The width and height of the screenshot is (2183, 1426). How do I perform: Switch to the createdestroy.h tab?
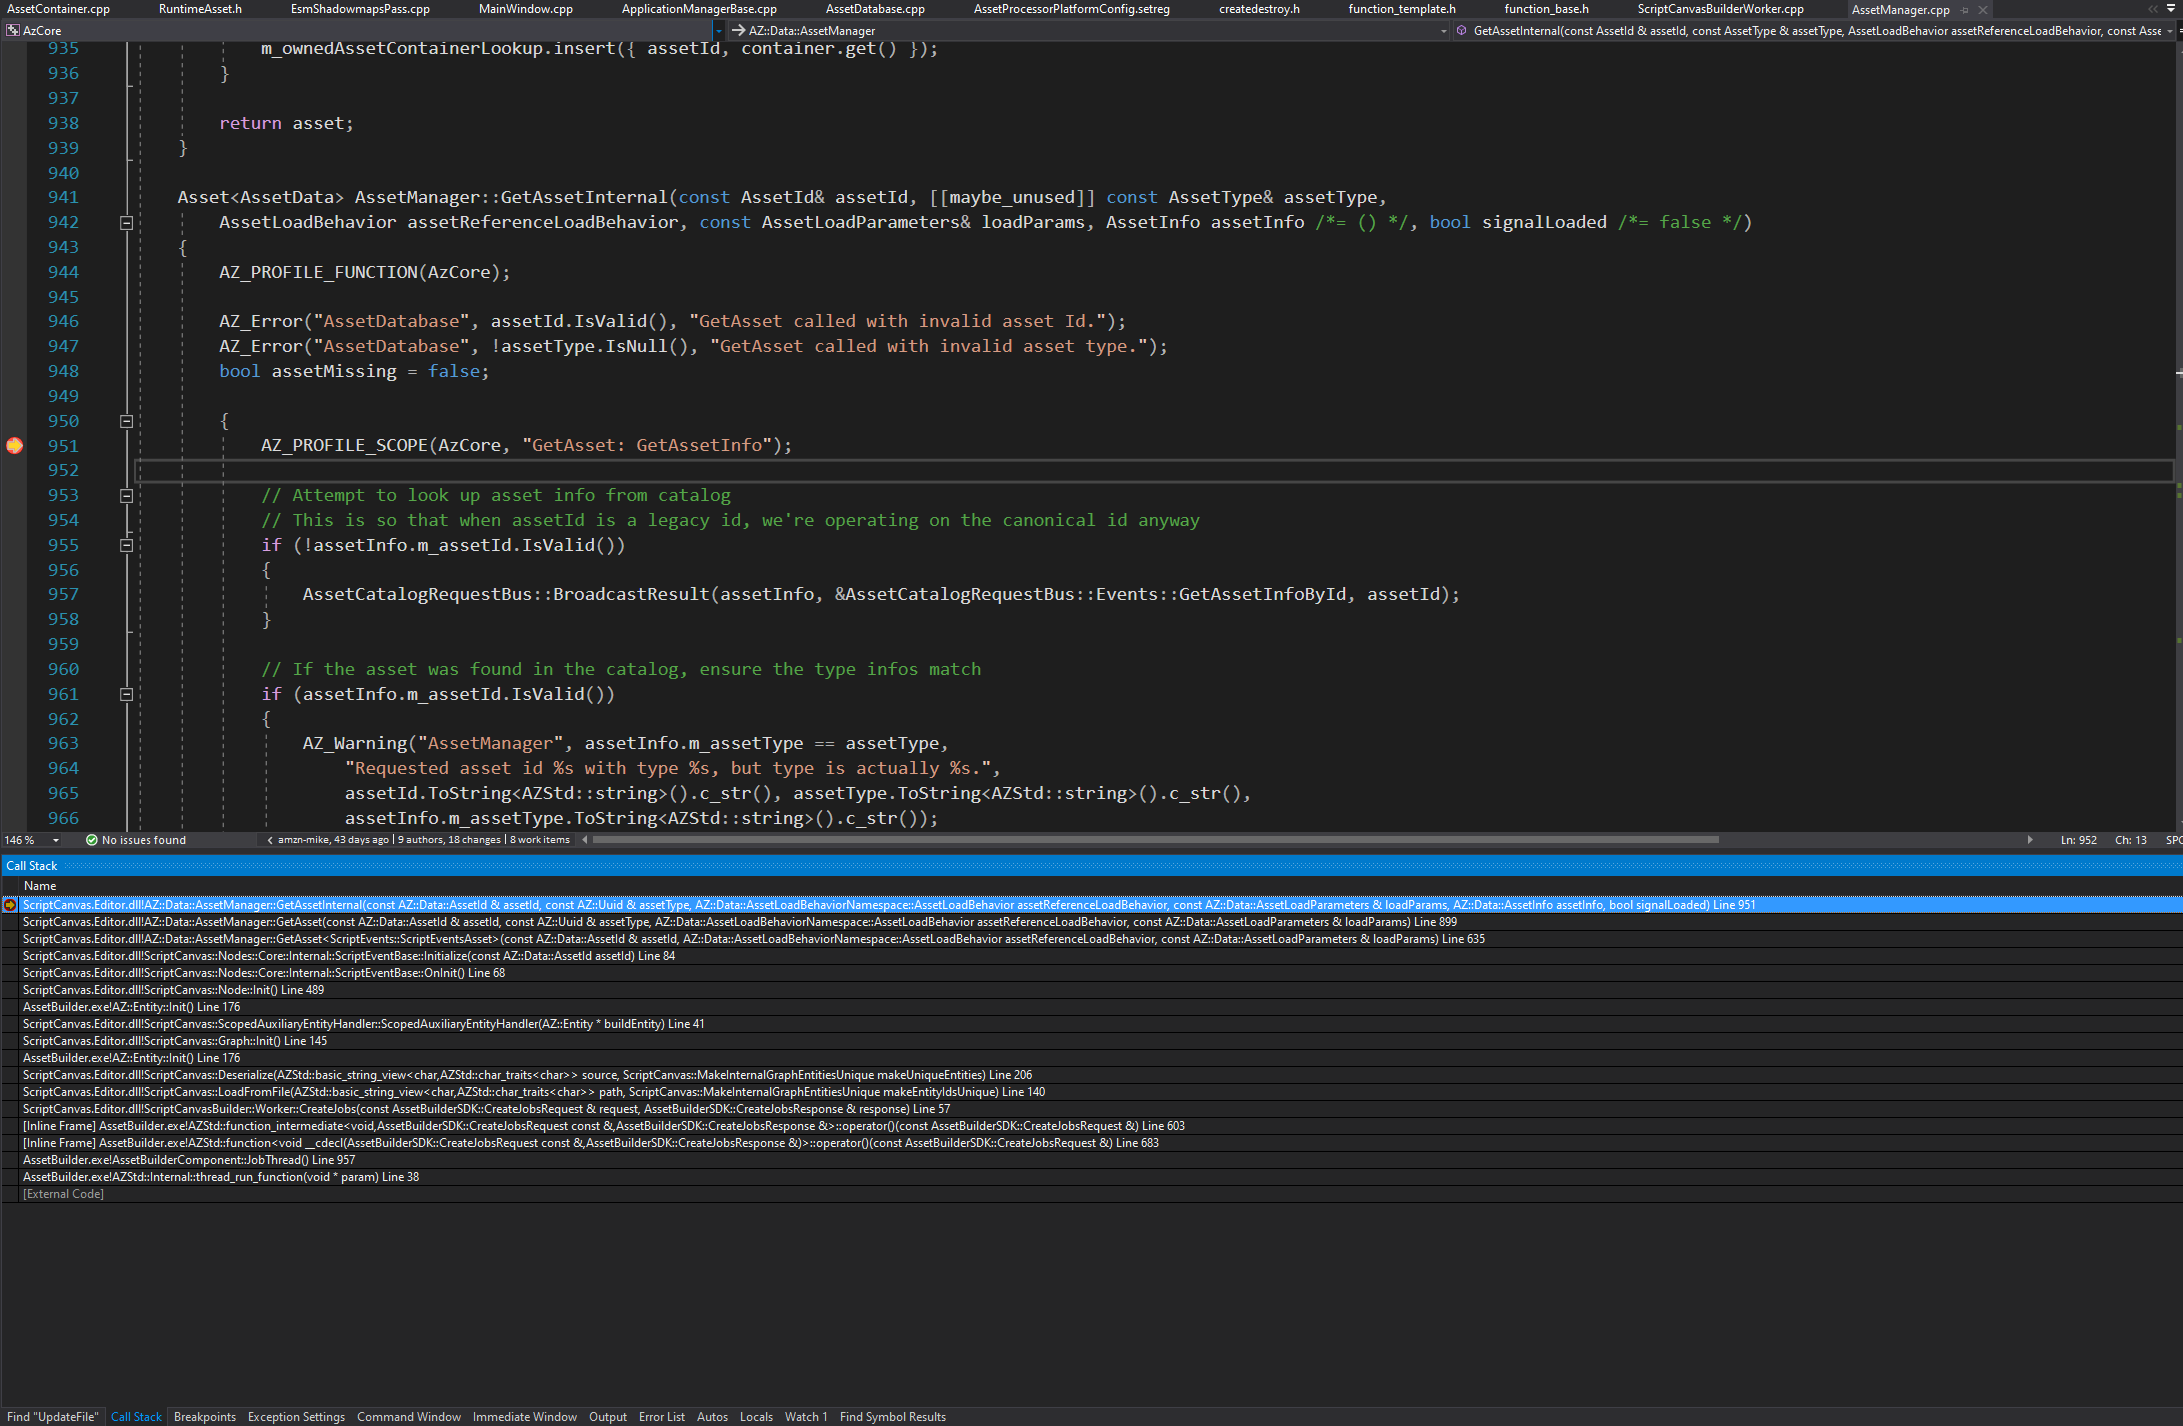pyautogui.click(x=1259, y=9)
